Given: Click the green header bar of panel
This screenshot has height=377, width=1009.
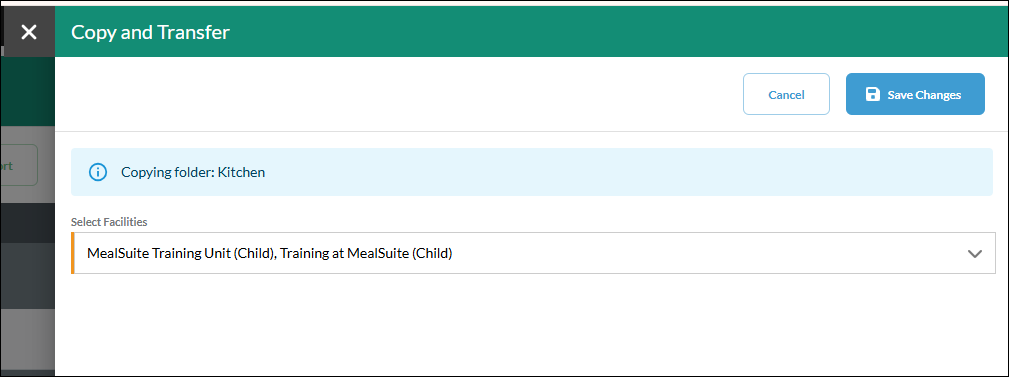Looking at the screenshot, I should (532, 32).
